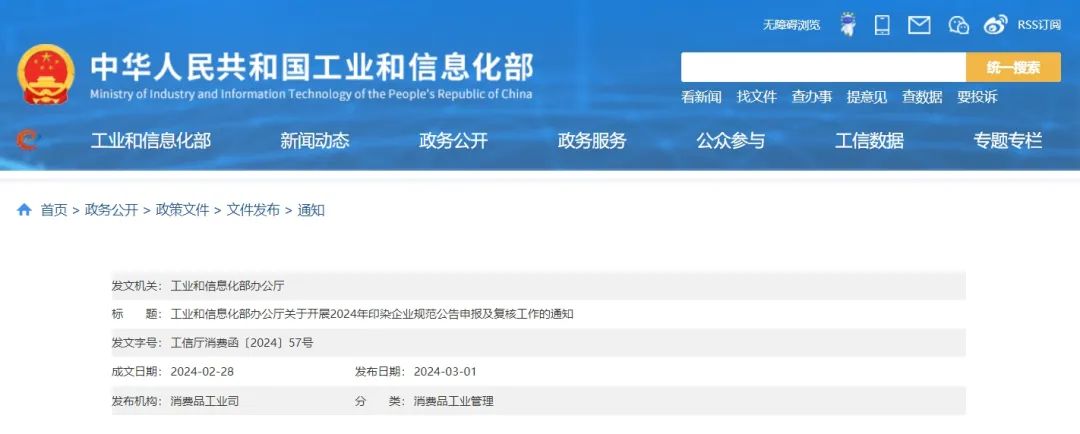Click the 统一搜索 search button
This screenshot has width=1080, height=434.
coord(1013,68)
